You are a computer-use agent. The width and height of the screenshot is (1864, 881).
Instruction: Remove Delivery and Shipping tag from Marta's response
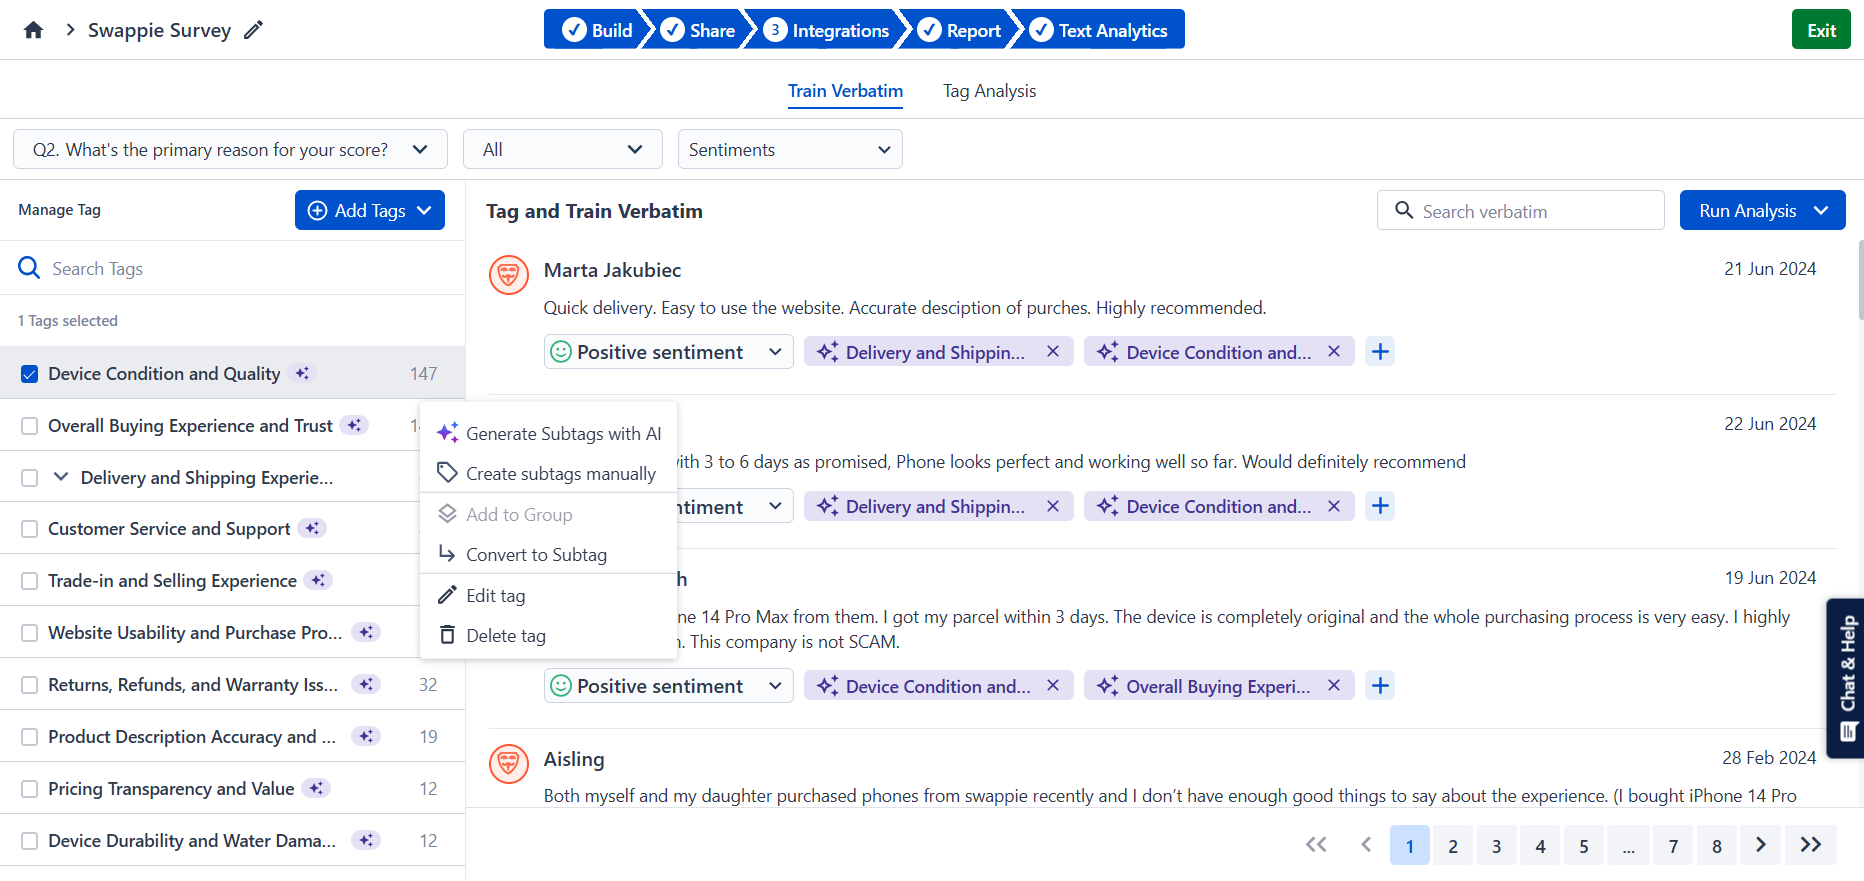tap(1052, 352)
